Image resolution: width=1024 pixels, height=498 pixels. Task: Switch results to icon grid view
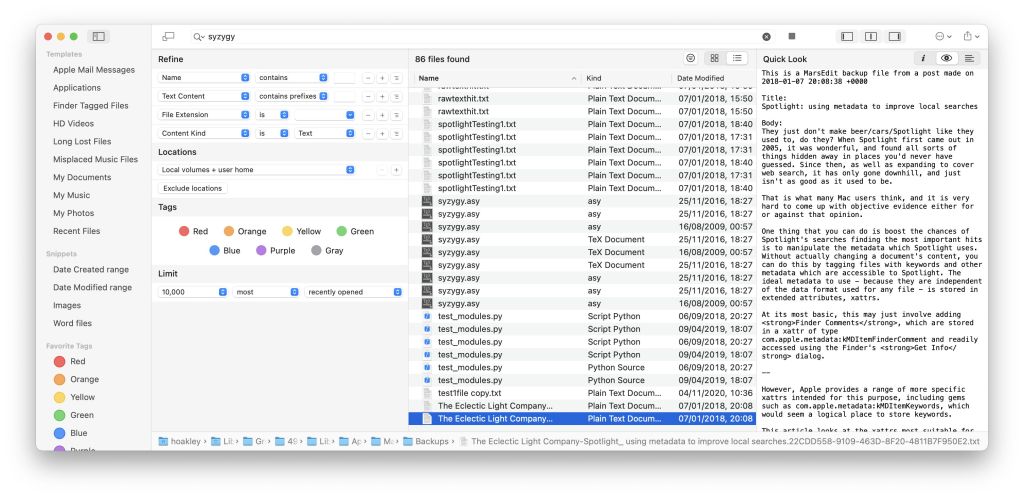(714, 59)
